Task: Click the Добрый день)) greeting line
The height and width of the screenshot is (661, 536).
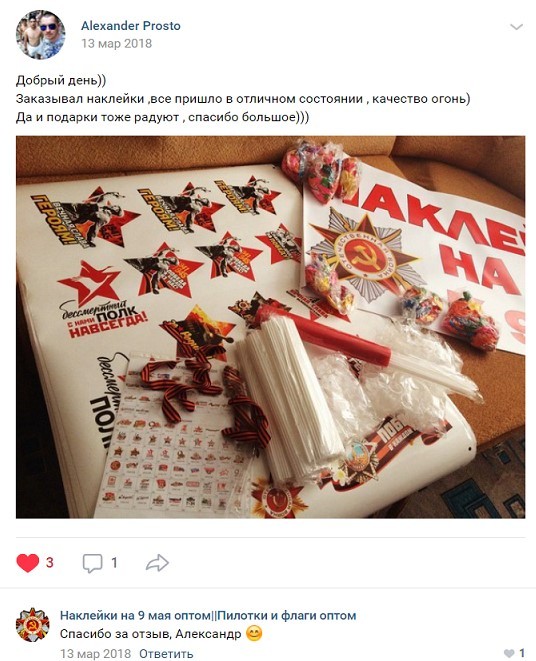Action: (x=61, y=80)
